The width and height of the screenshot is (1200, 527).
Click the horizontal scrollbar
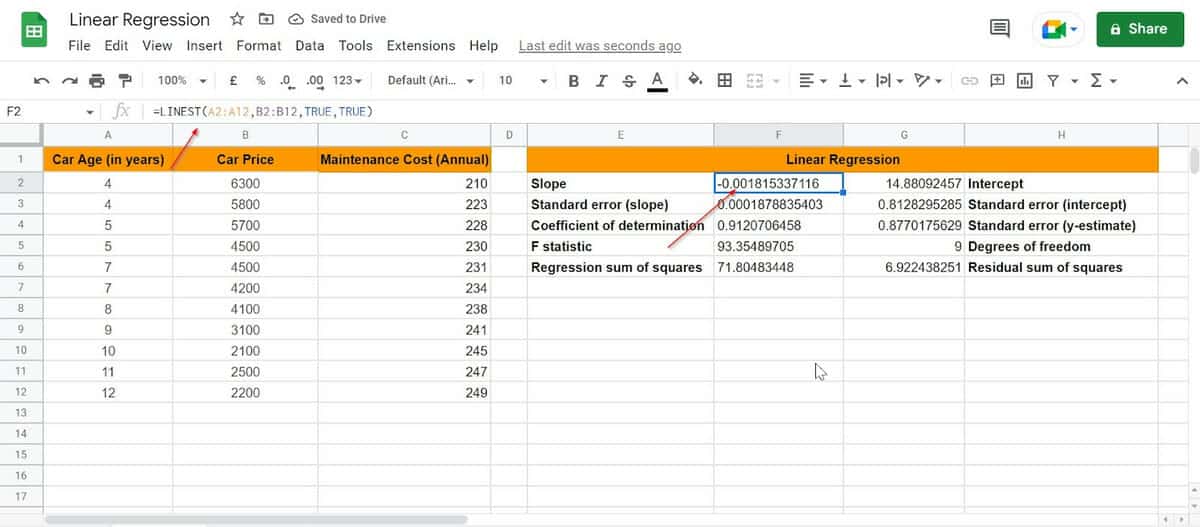click(x=255, y=519)
